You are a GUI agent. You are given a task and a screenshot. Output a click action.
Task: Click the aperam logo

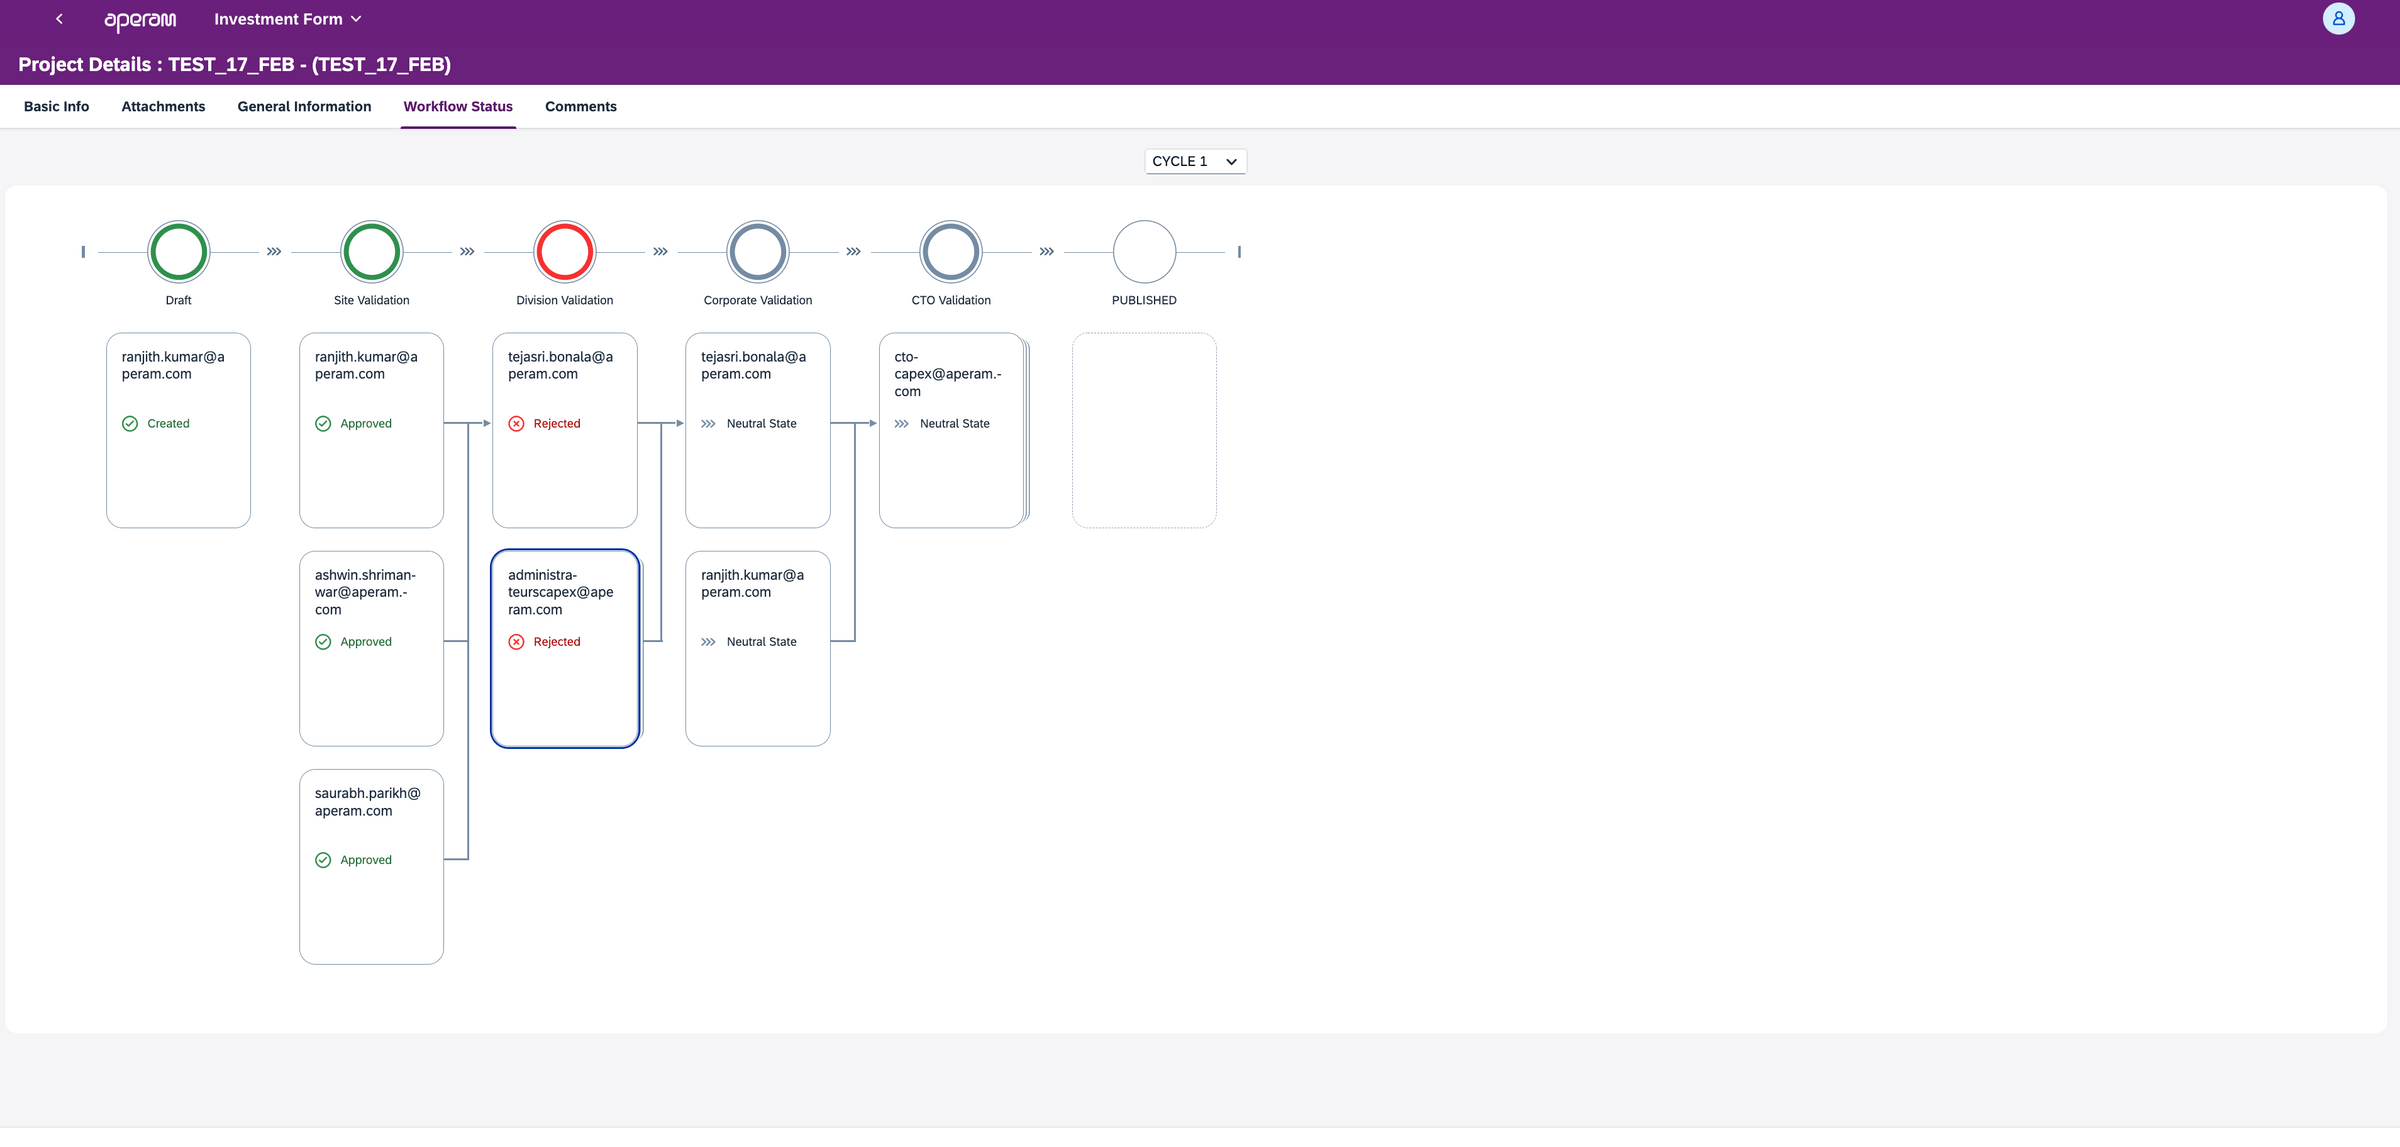point(140,20)
